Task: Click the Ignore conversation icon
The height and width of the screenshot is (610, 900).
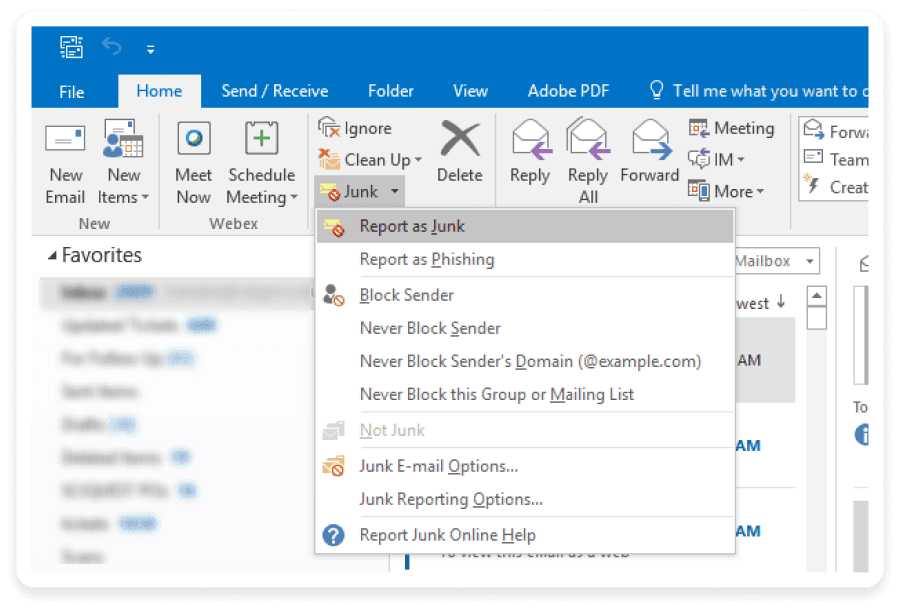Action: (329, 127)
